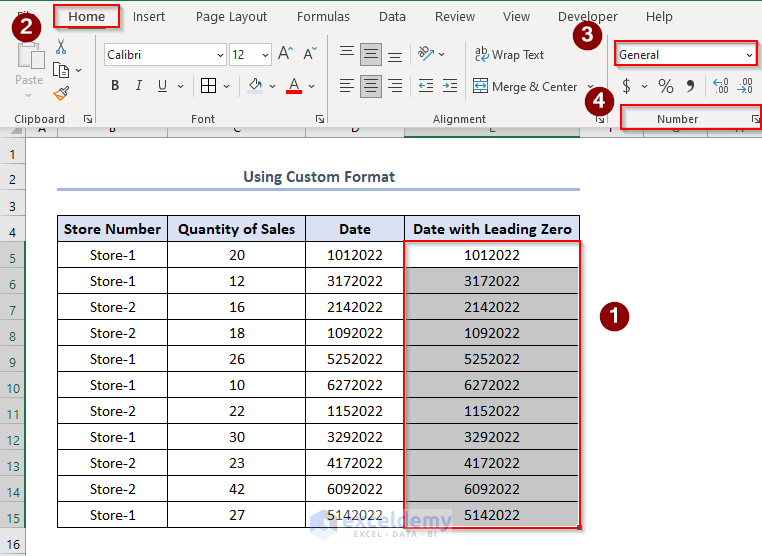This screenshot has height=556, width=762.
Task: Click the Increase Font Size icon
Action: click(286, 54)
